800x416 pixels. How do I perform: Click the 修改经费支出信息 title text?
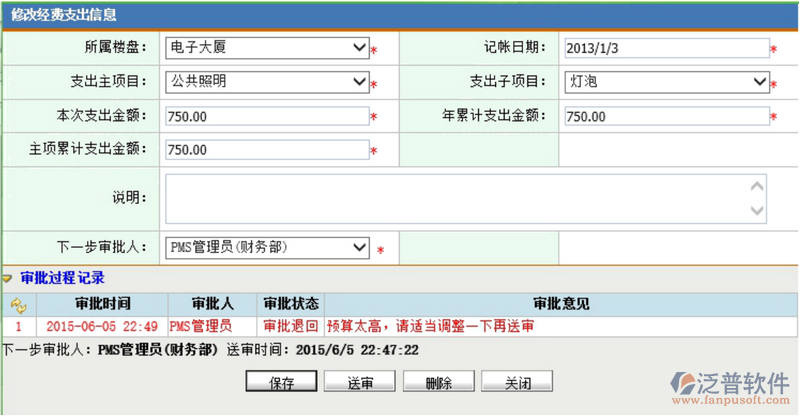(64, 15)
